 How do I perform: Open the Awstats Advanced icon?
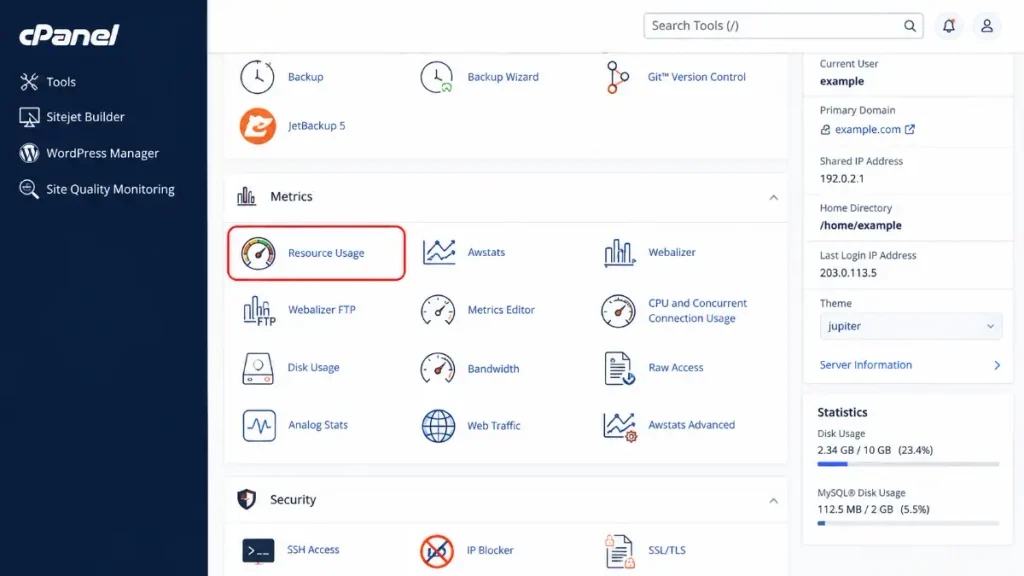tap(619, 426)
